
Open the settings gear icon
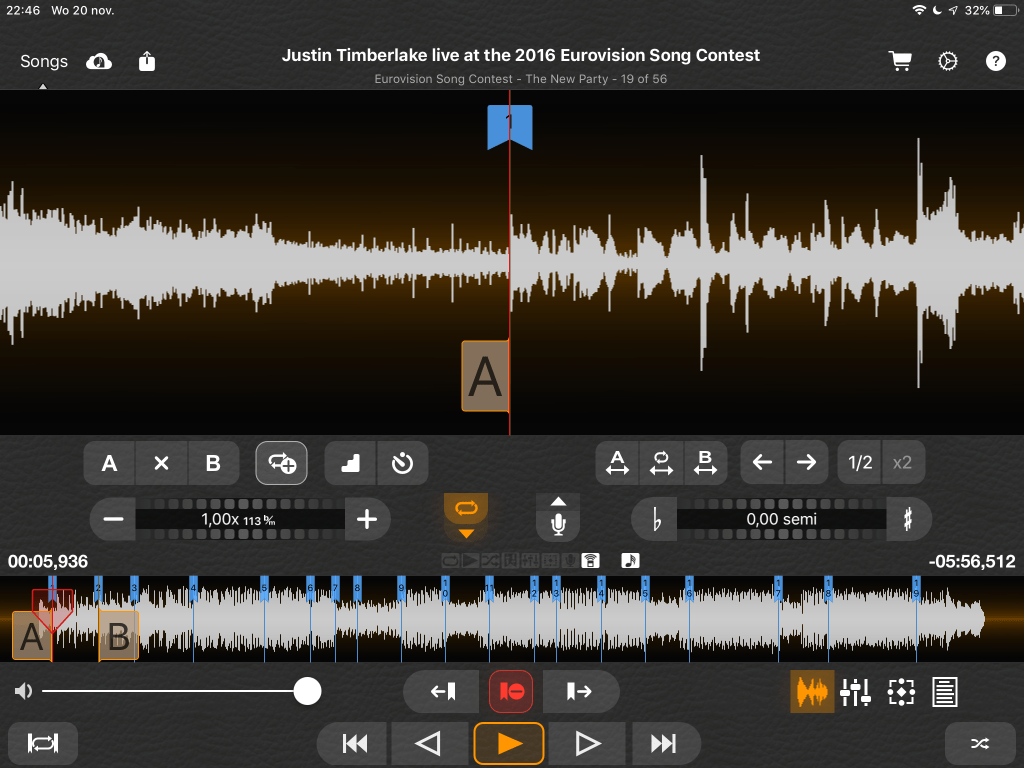pos(947,61)
